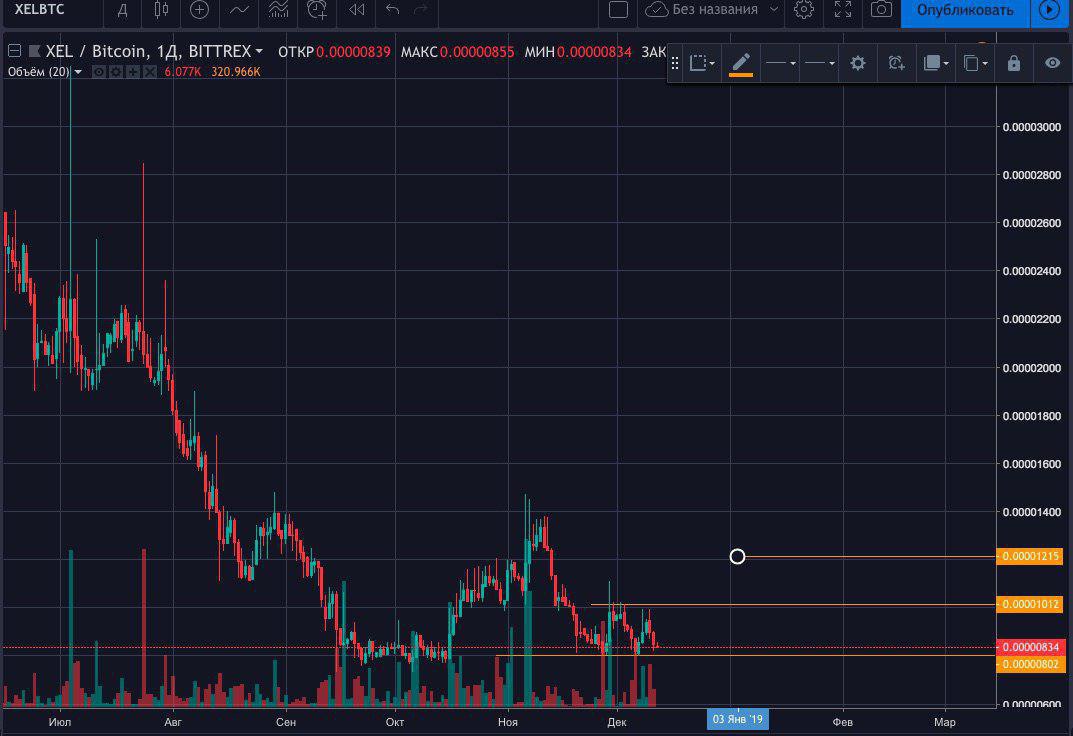This screenshot has width=1073, height=736.
Task: Click the volume value 320.966K
Action: (x=235, y=72)
